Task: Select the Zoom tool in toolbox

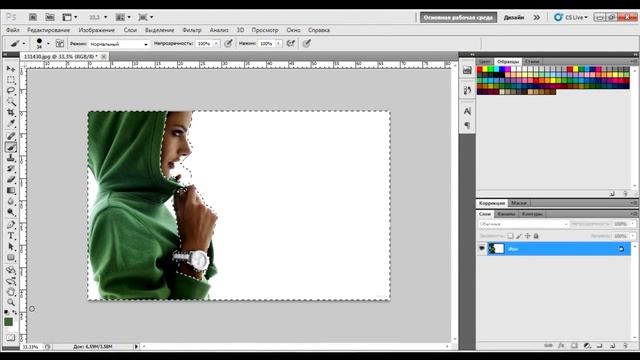Action: pos(11,302)
